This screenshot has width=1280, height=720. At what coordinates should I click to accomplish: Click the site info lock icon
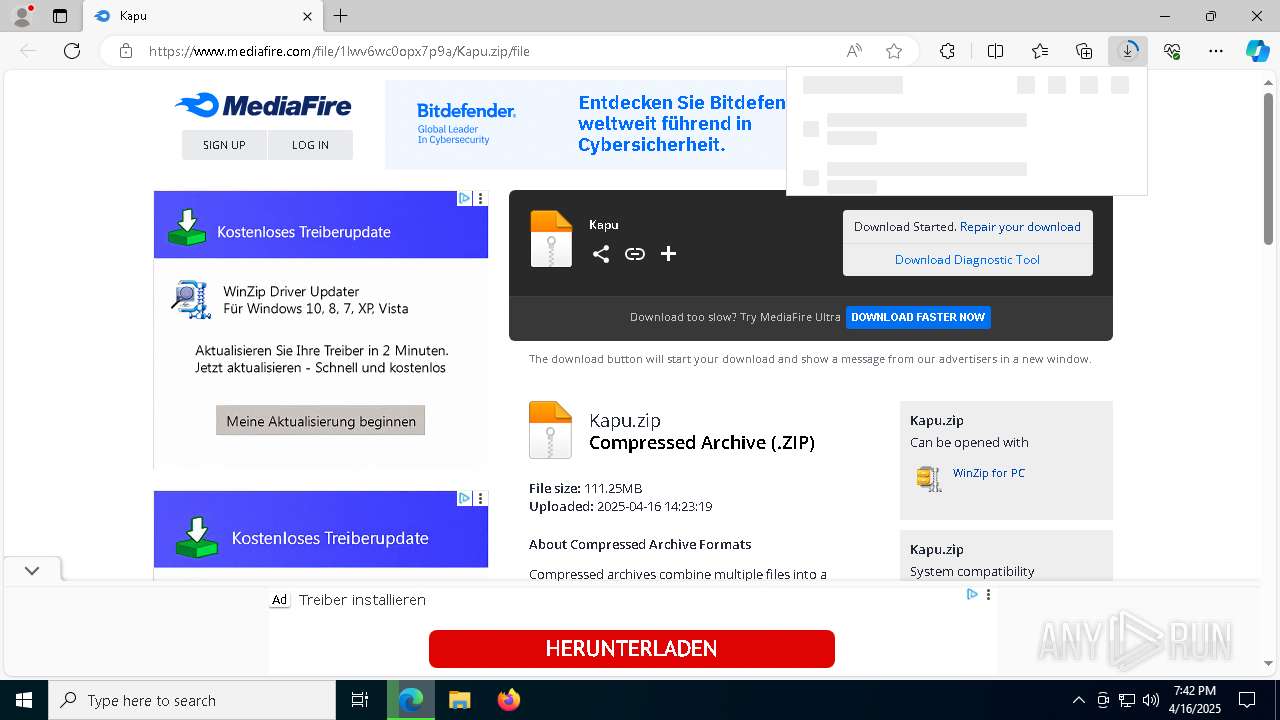126,51
